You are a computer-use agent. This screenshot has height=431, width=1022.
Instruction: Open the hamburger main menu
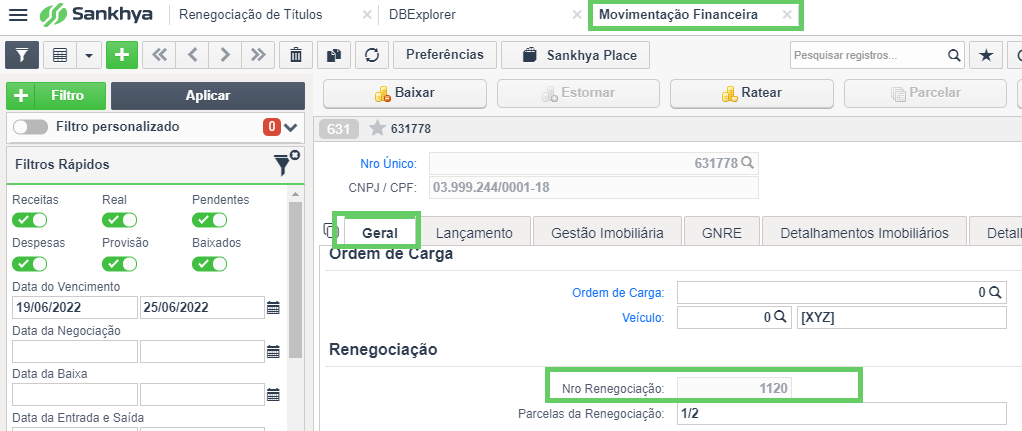tap(18, 14)
